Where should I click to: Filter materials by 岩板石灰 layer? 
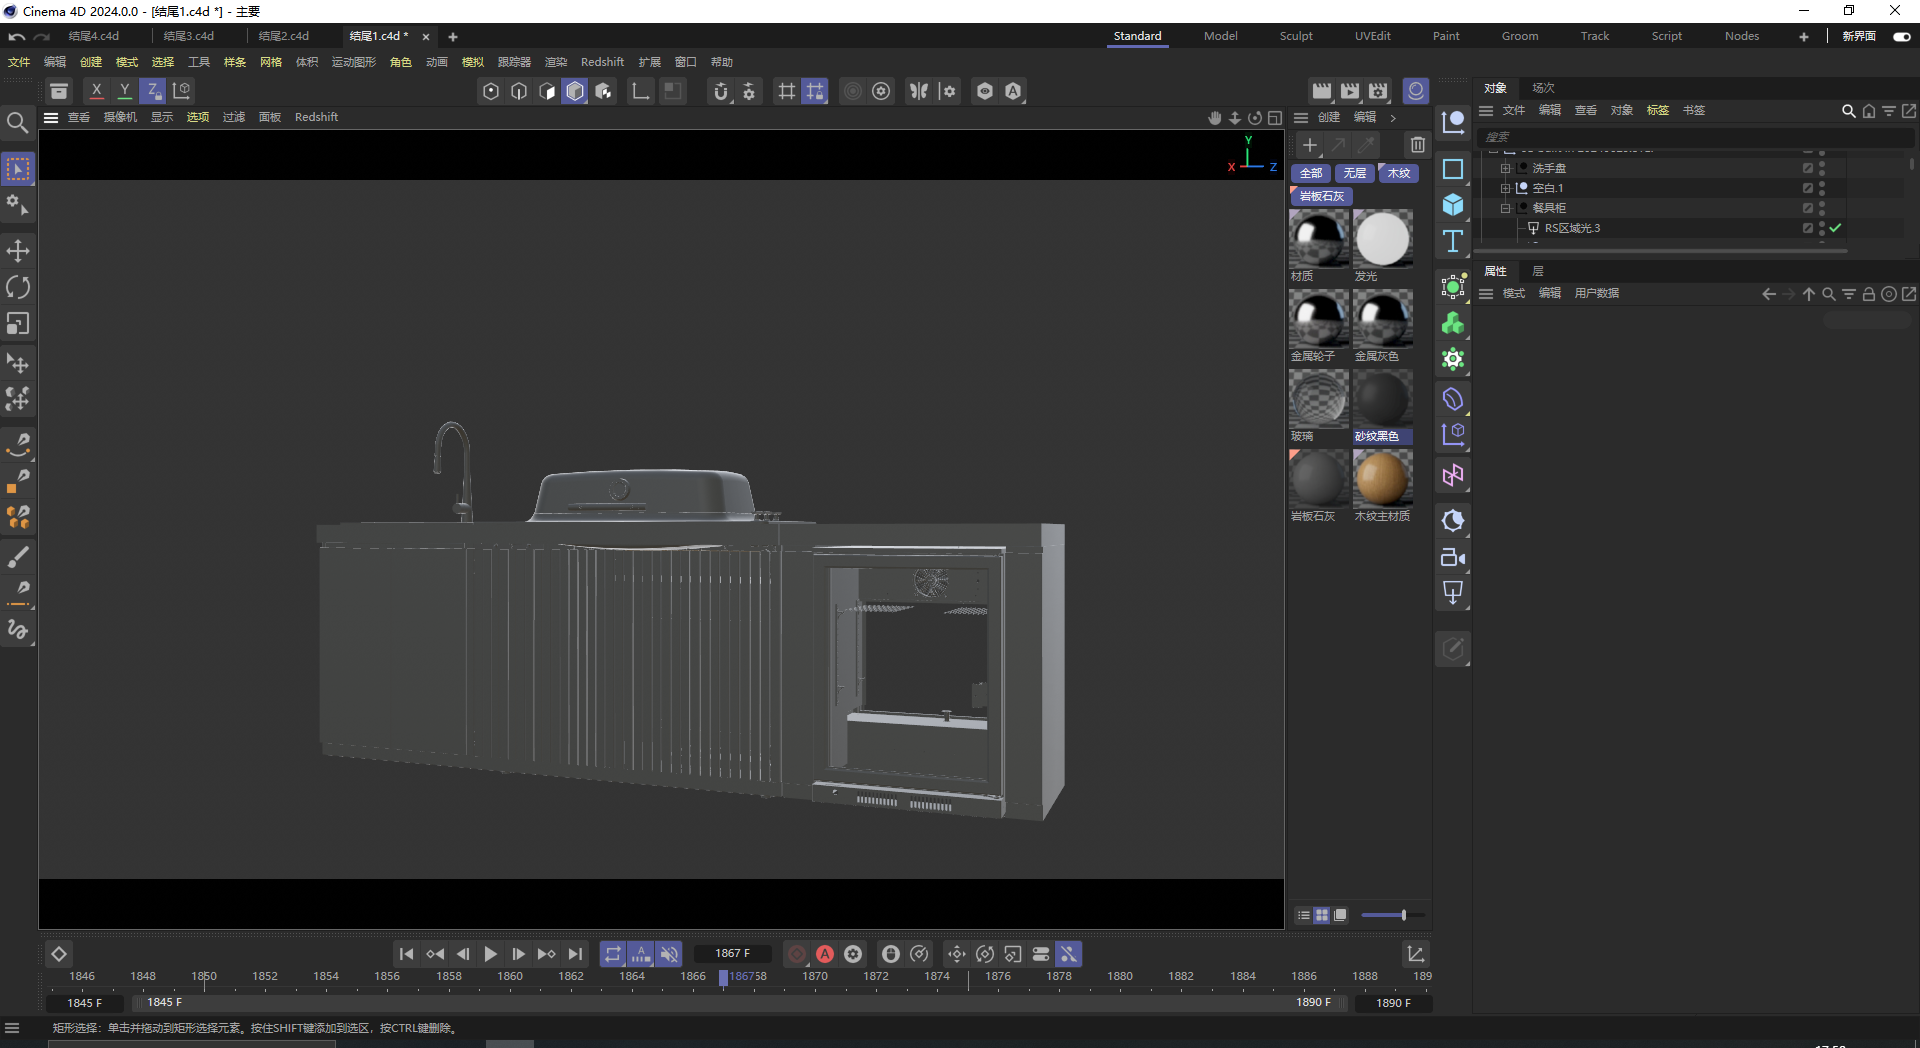[1322, 197]
